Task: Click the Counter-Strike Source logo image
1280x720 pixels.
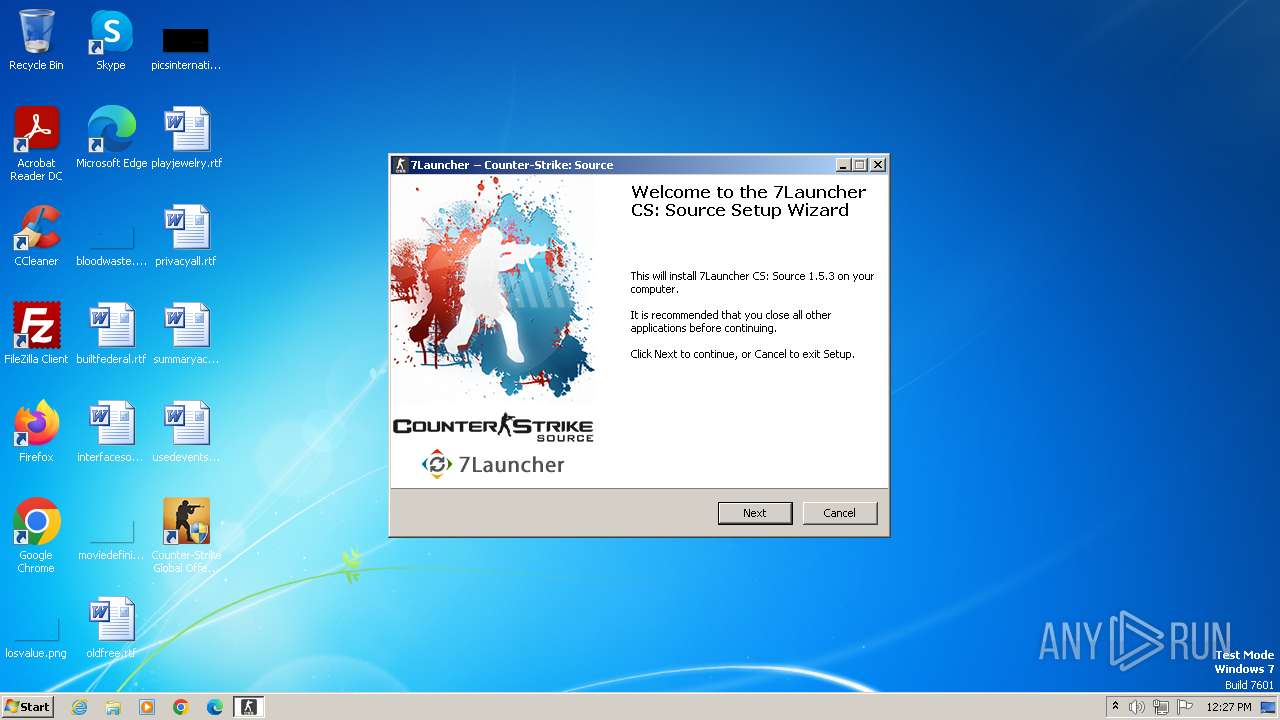Action: click(493, 428)
